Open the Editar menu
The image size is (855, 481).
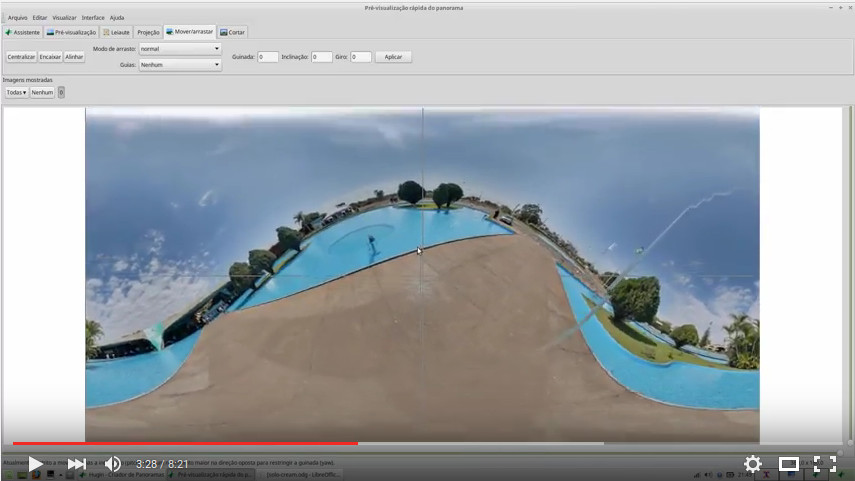[40, 17]
